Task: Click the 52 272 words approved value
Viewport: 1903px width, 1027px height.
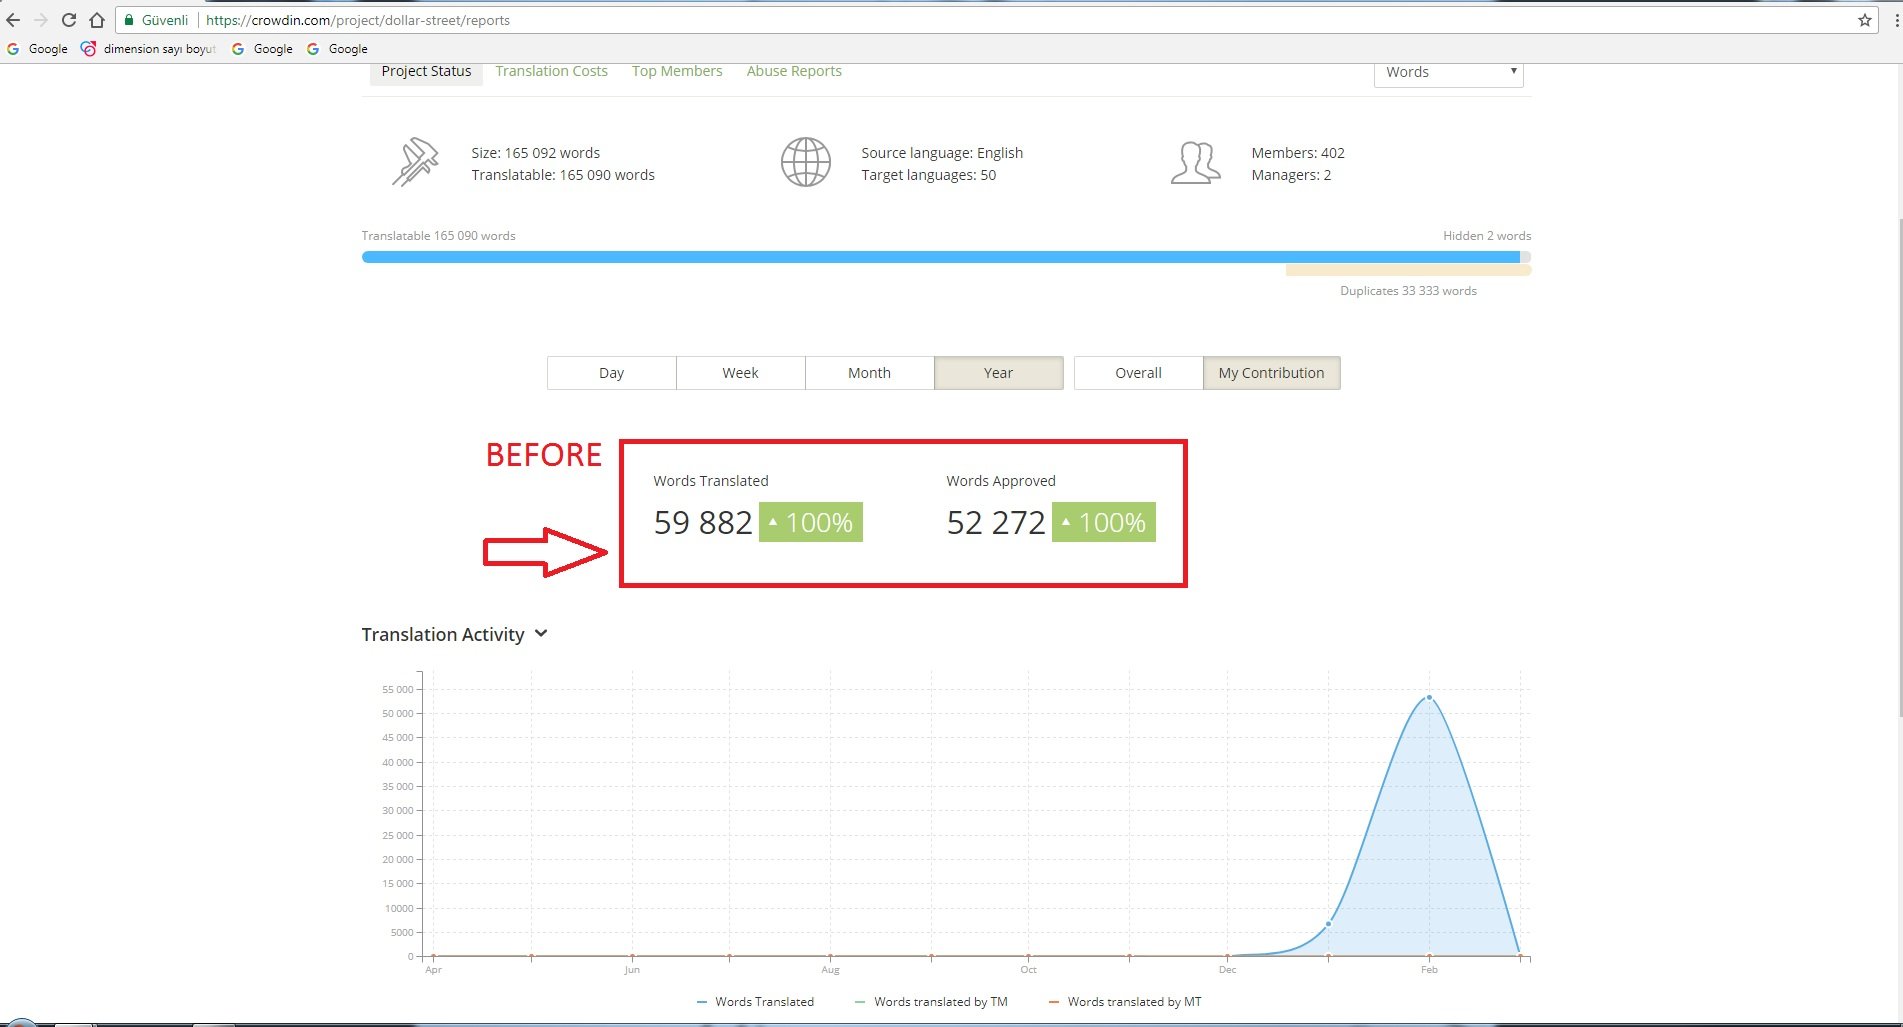Action: click(x=996, y=523)
